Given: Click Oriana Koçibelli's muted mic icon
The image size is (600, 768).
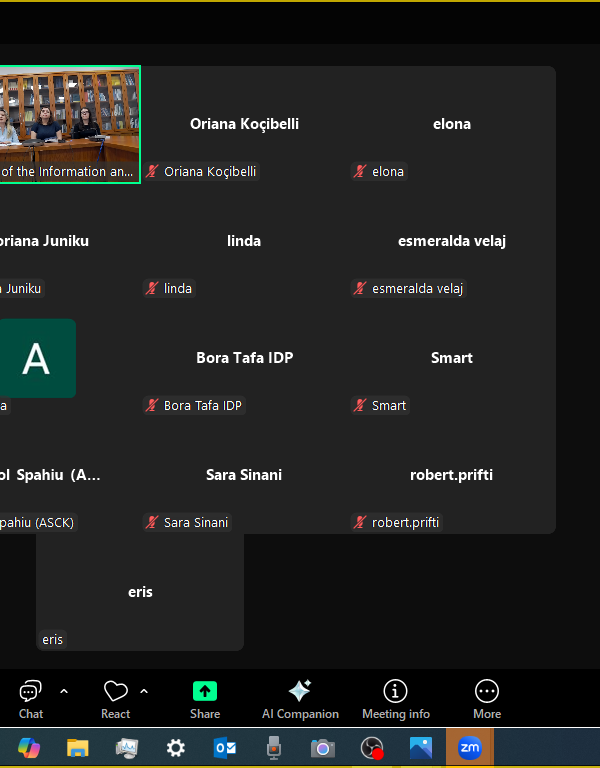Looking at the screenshot, I should (153, 172).
